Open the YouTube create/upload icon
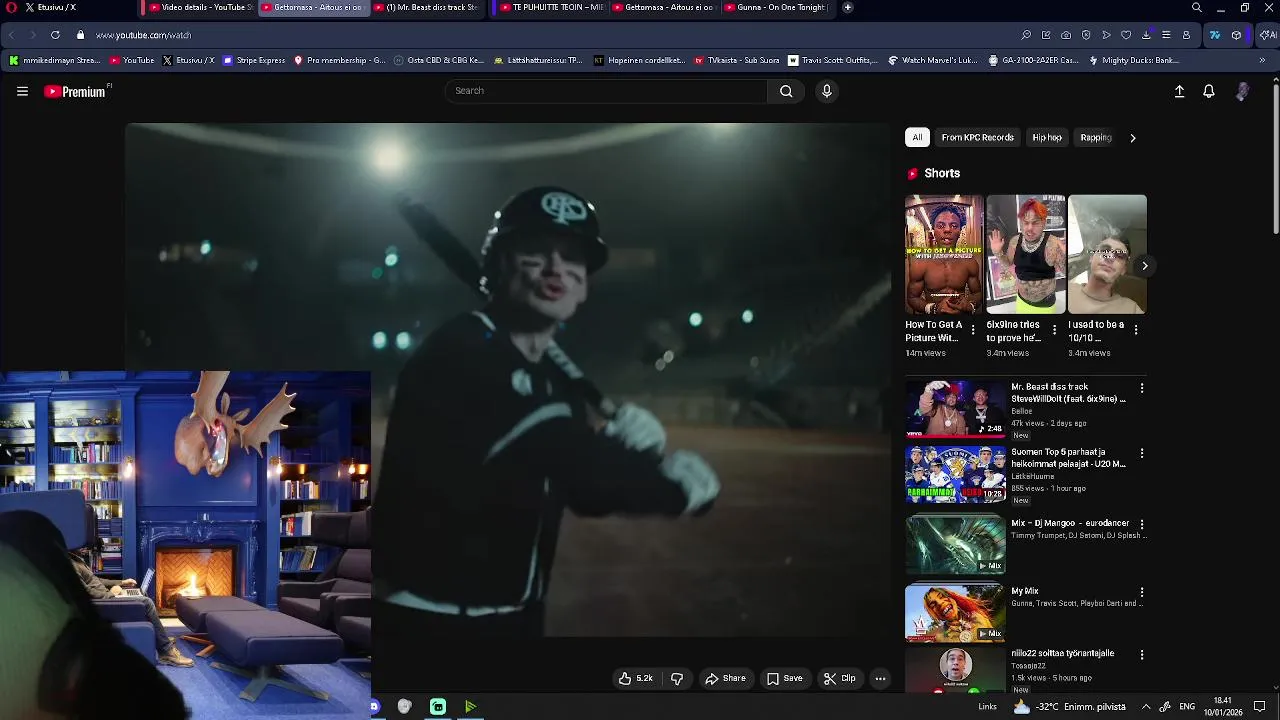Screen dimensions: 1280x720 [x=1179, y=91]
